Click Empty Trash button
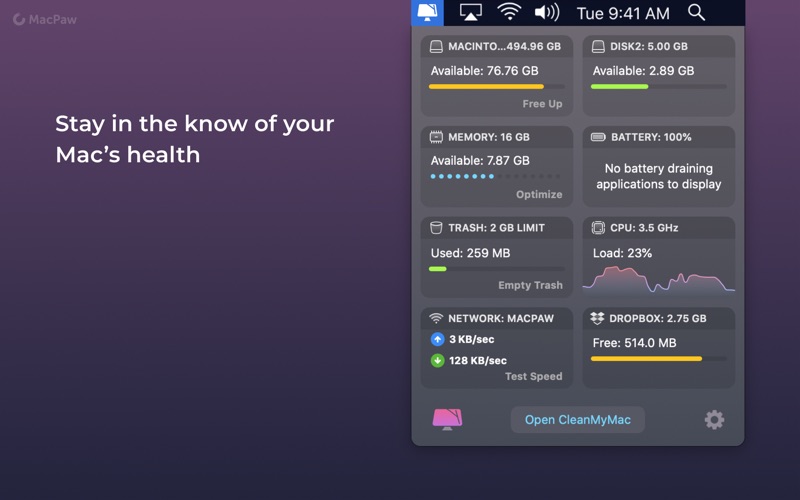 tap(531, 285)
